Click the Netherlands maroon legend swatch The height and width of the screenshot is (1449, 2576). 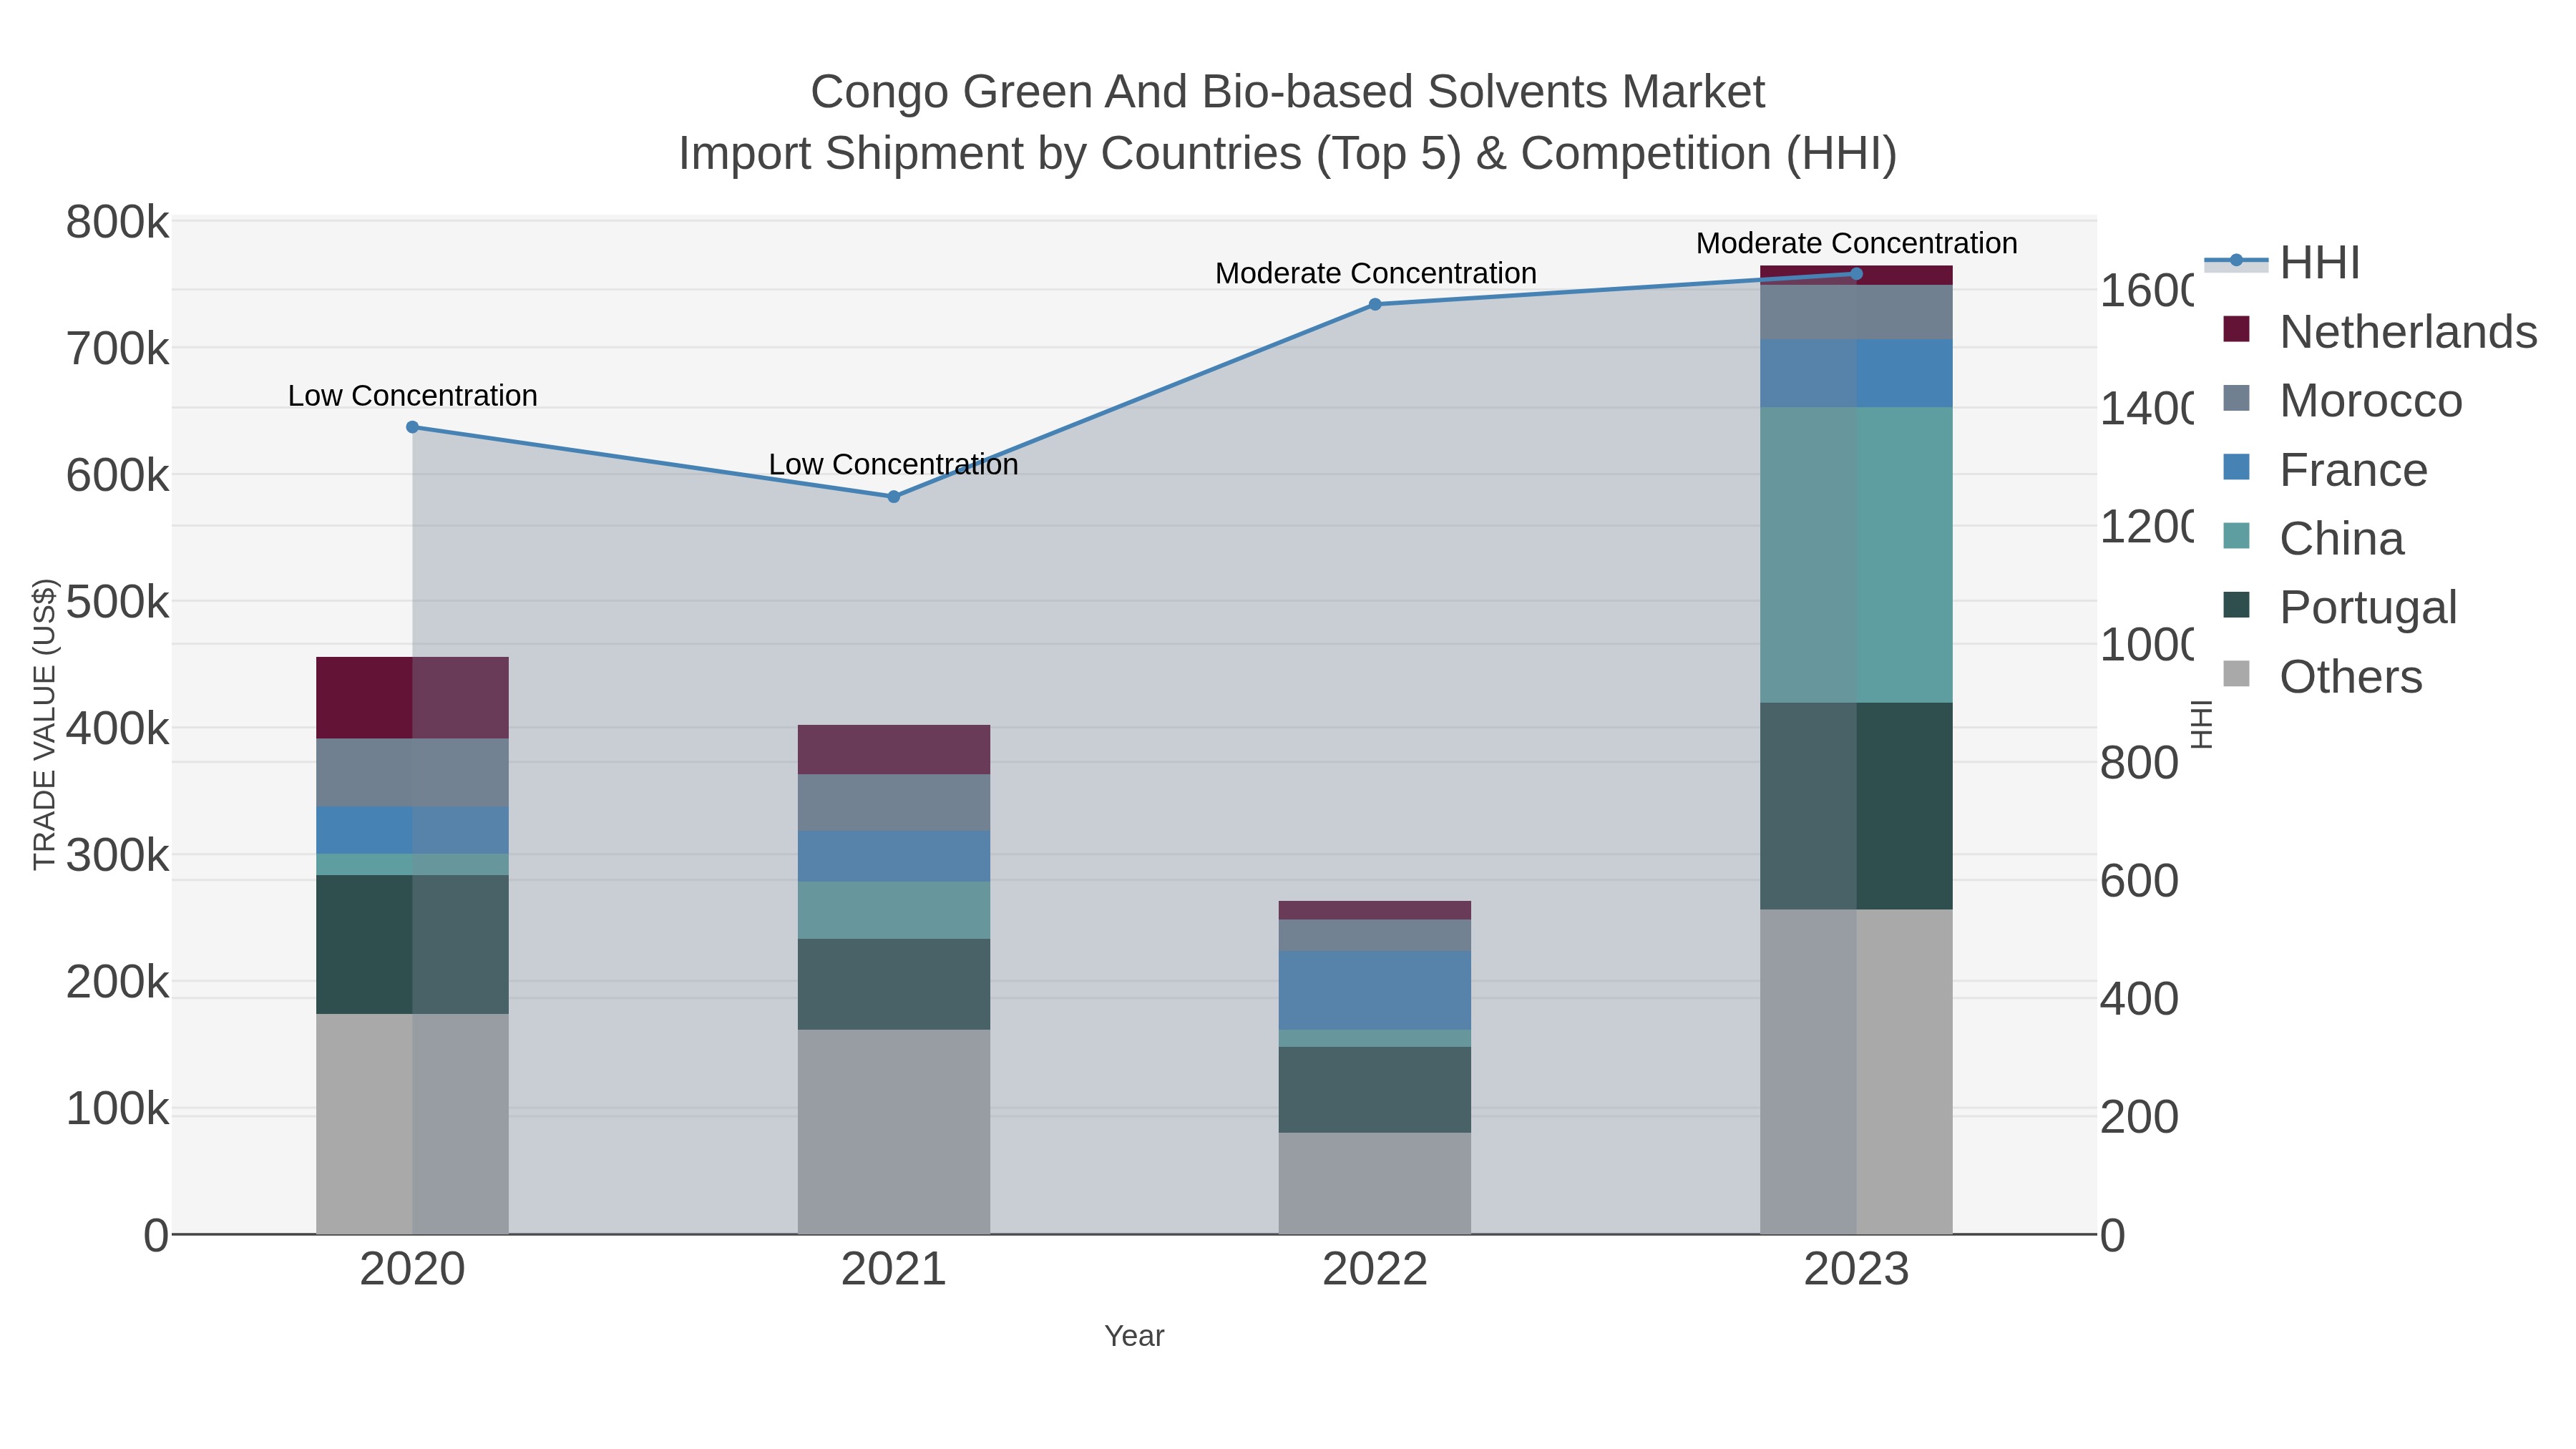point(2236,329)
